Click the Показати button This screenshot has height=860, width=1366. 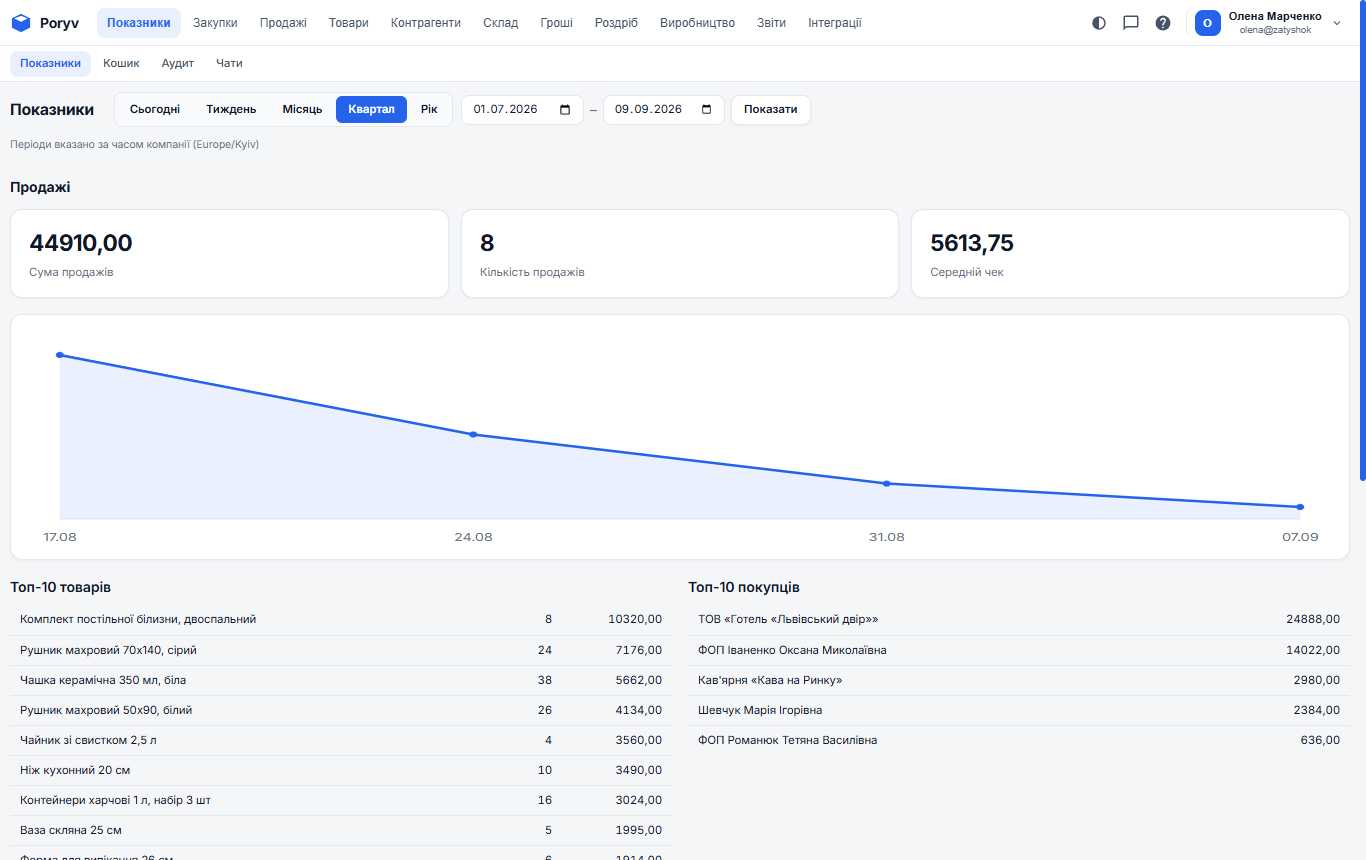pyautogui.click(x=771, y=109)
